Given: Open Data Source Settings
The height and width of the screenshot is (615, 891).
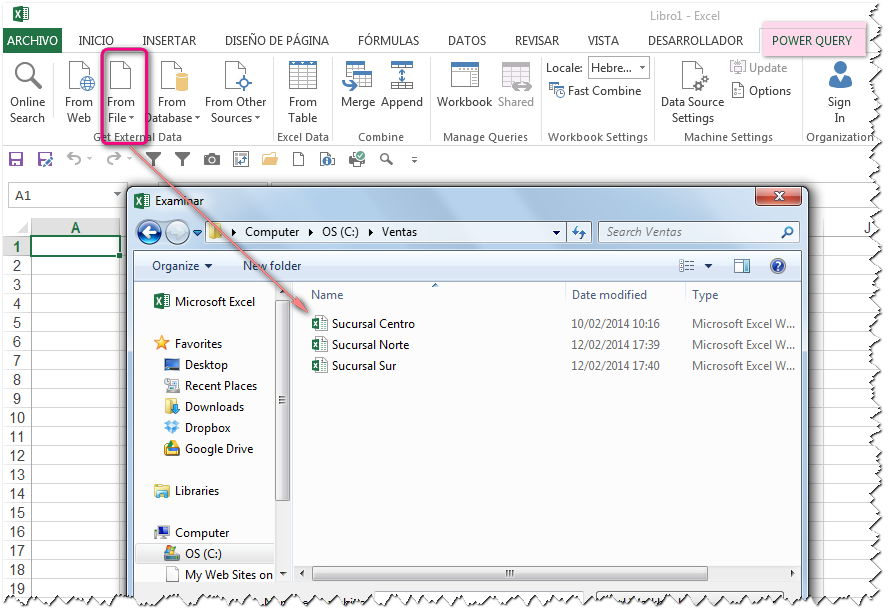Looking at the screenshot, I should [692, 95].
